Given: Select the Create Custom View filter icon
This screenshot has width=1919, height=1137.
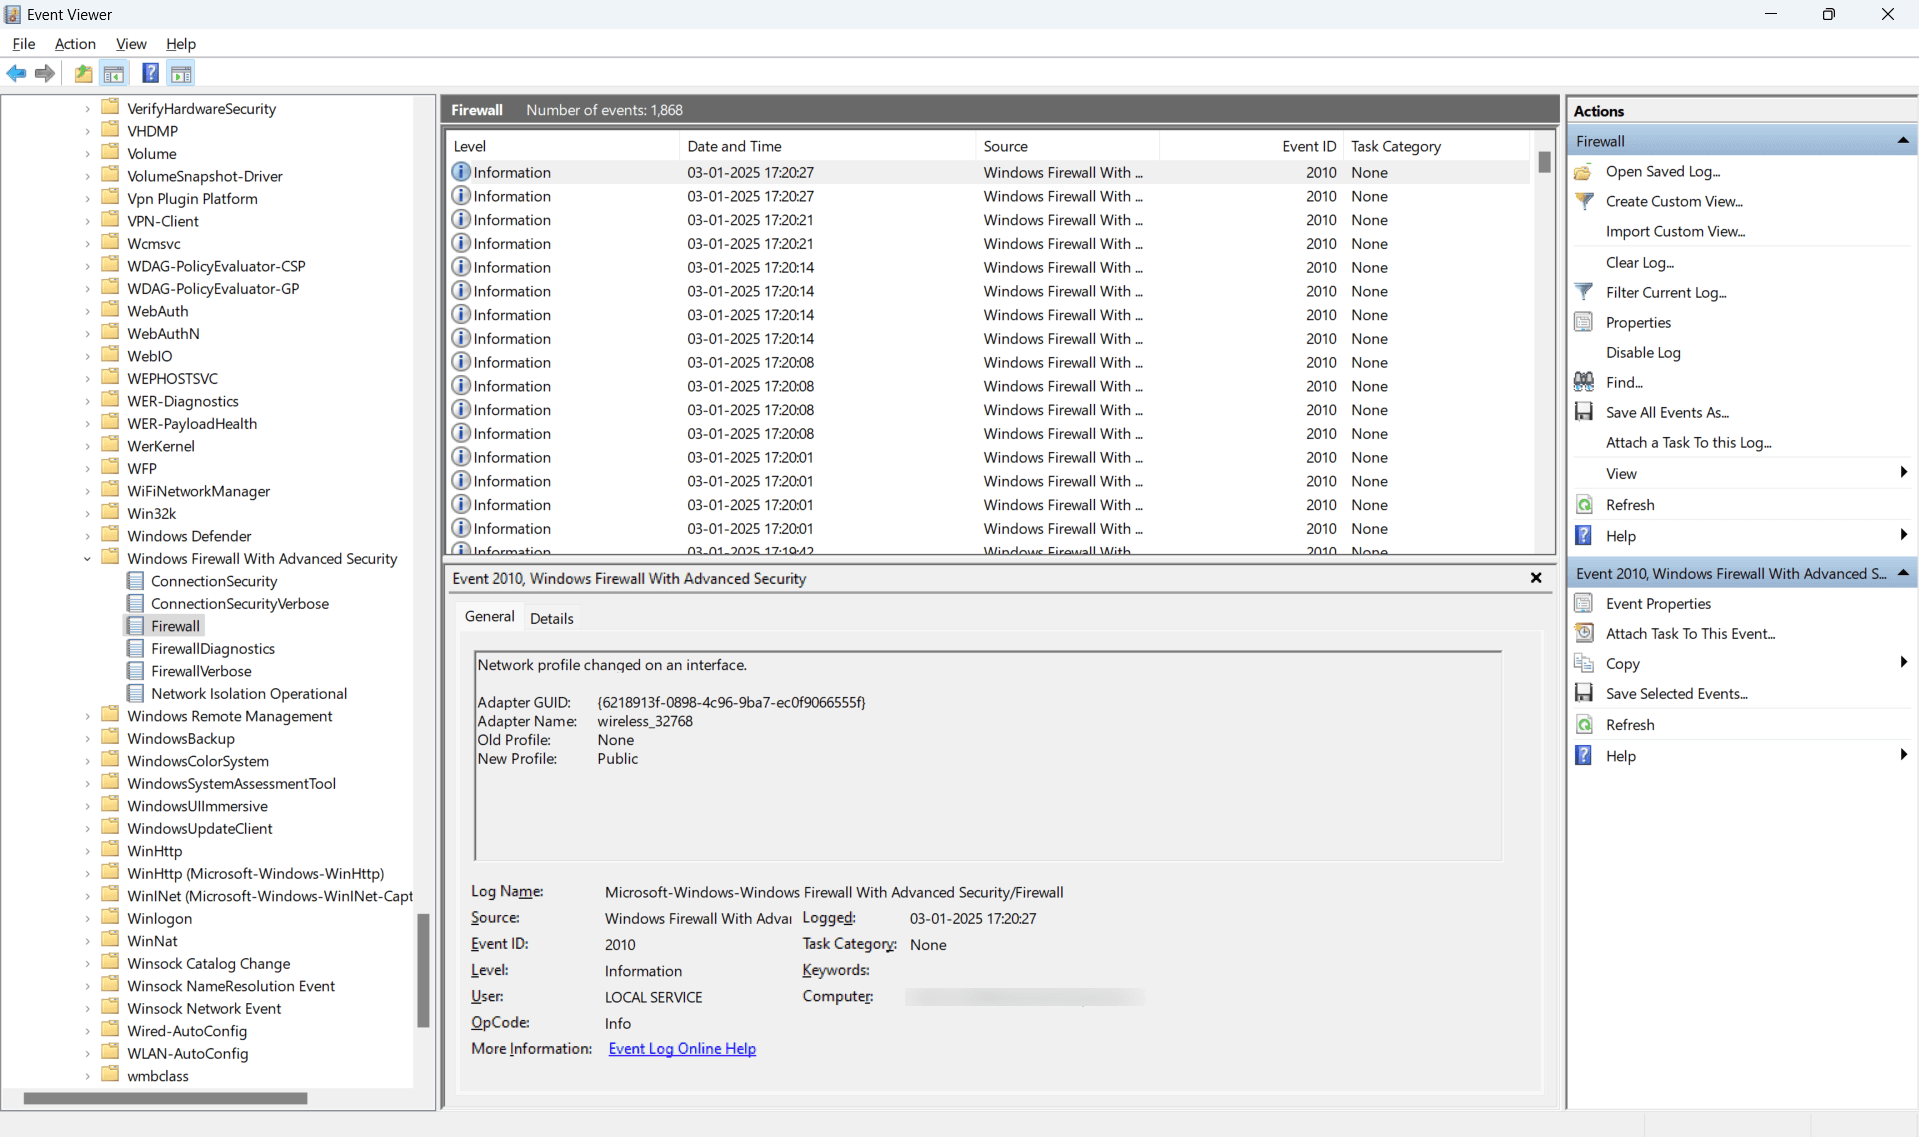Looking at the screenshot, I should pos(1585,201).
